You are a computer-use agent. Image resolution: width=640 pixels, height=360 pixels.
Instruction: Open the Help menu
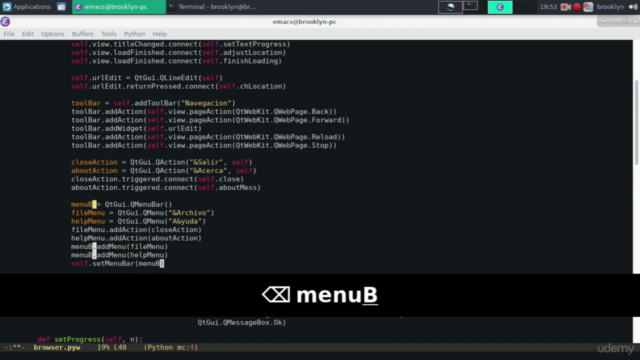coord(160,34)
